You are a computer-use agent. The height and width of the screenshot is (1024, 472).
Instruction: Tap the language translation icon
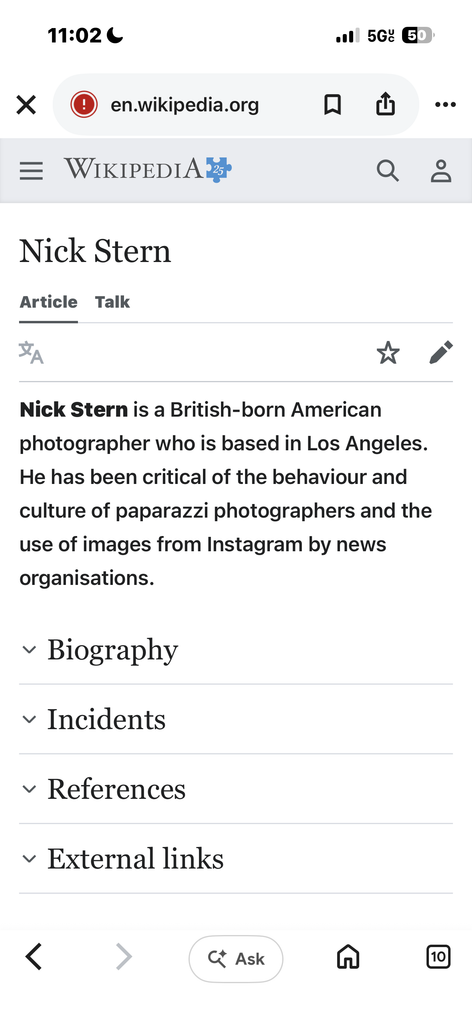click(31, 353)
